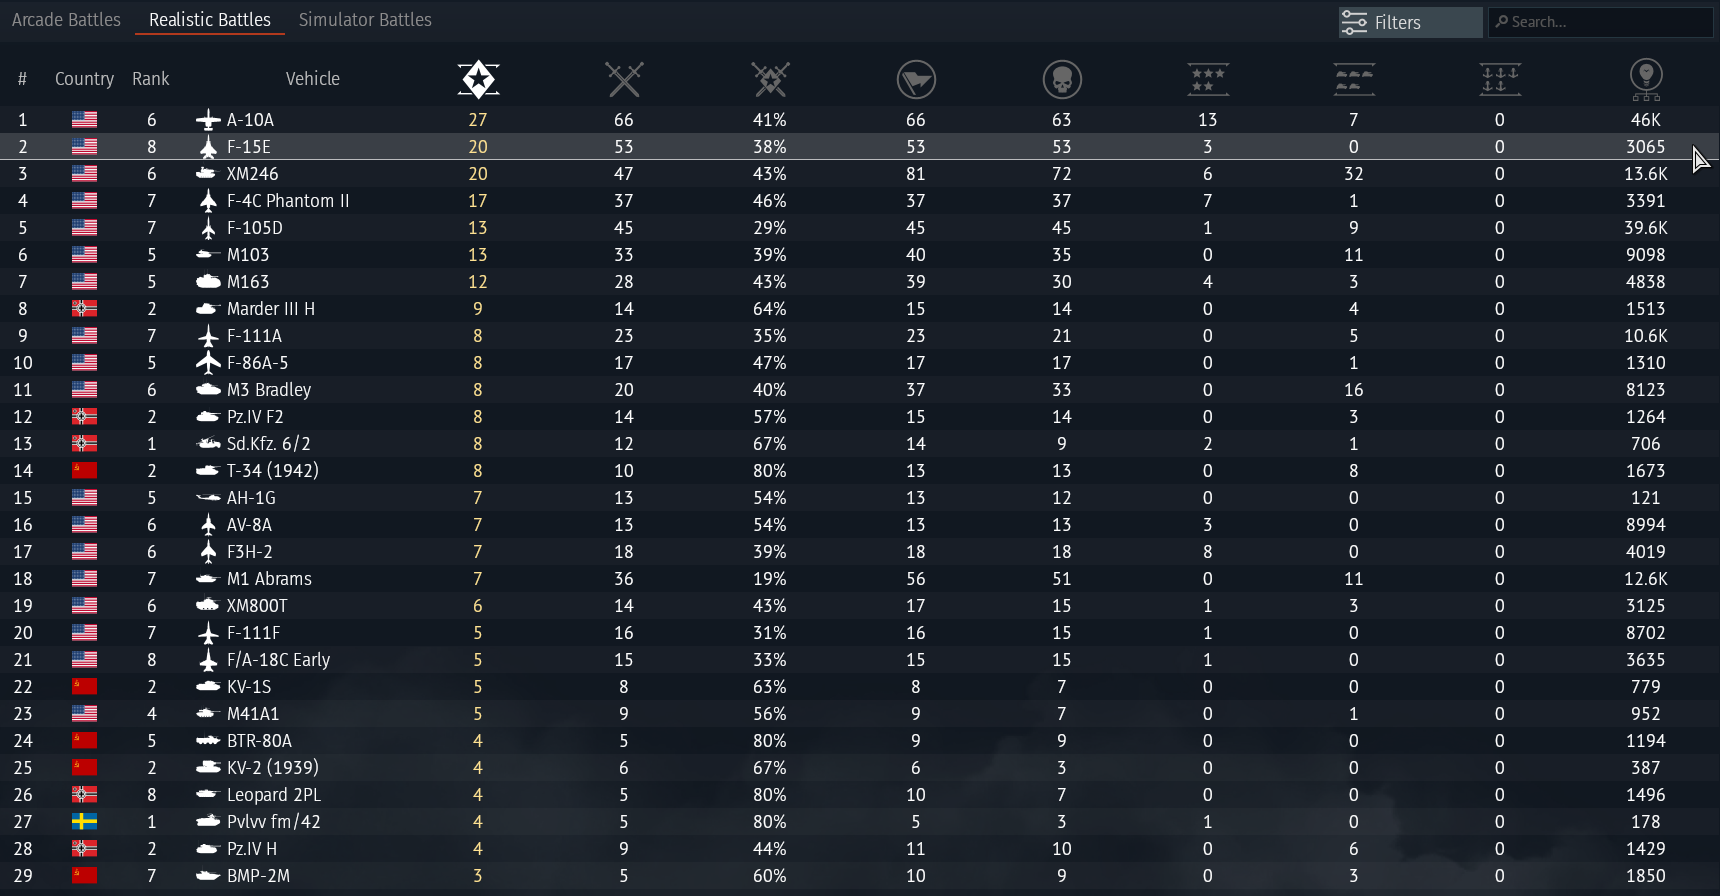Viewport: 1720px width, 896px height.
Task: Click the Leopard 2PL tank icon
Action: [208, 794]
